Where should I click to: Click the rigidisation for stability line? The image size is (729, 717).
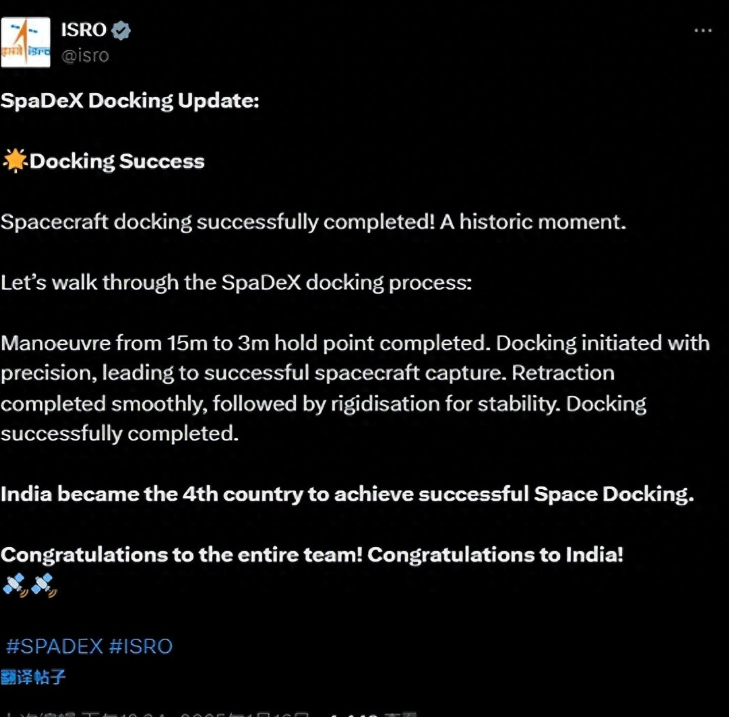coord(323,404)
